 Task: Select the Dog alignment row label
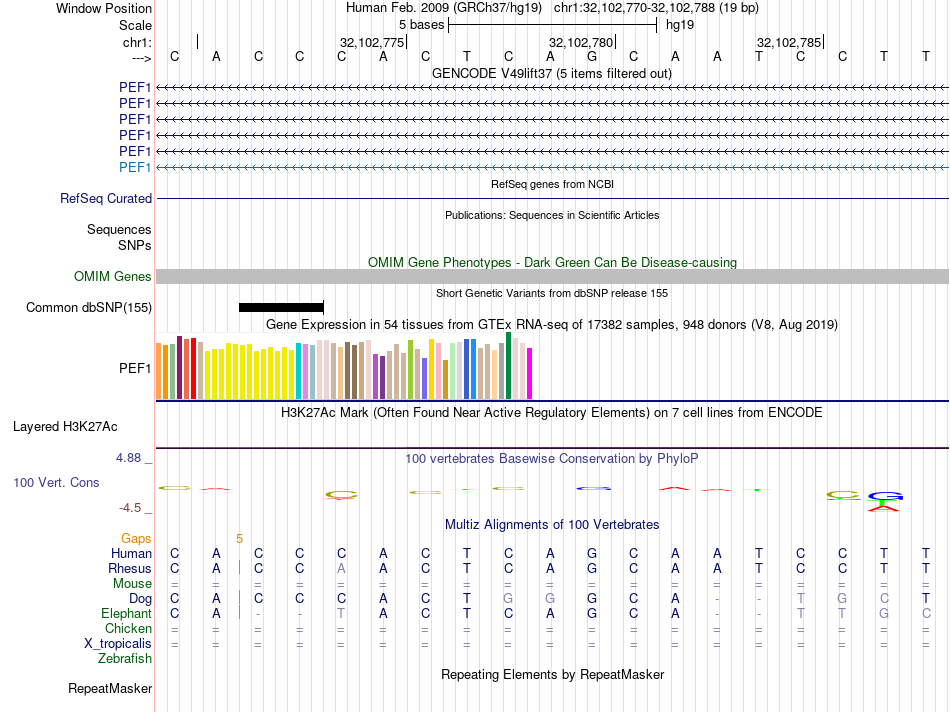coord(140,599)
